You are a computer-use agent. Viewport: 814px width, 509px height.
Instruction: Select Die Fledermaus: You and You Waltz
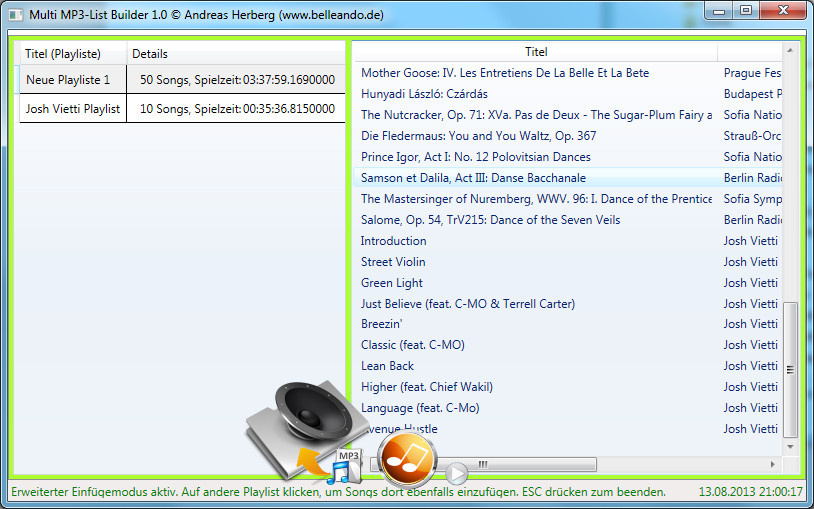point(478,136)
